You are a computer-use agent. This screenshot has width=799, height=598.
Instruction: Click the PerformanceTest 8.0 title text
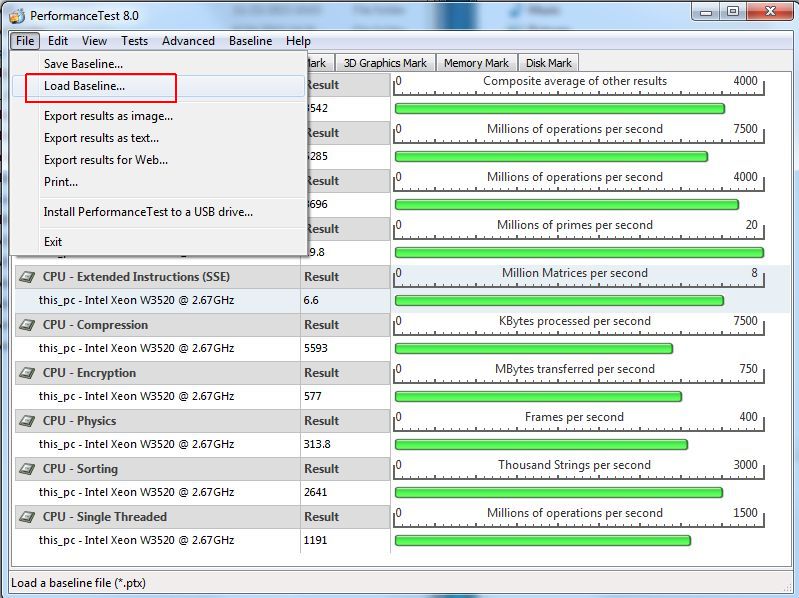[84, 16]
